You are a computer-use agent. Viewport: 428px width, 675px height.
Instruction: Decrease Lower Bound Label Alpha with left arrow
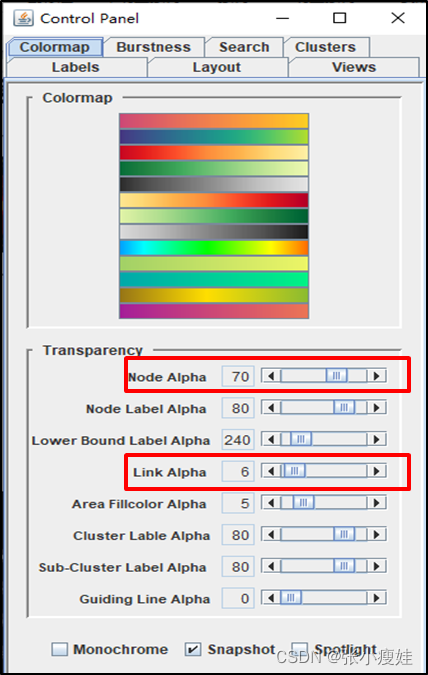(x=271, y=439)
